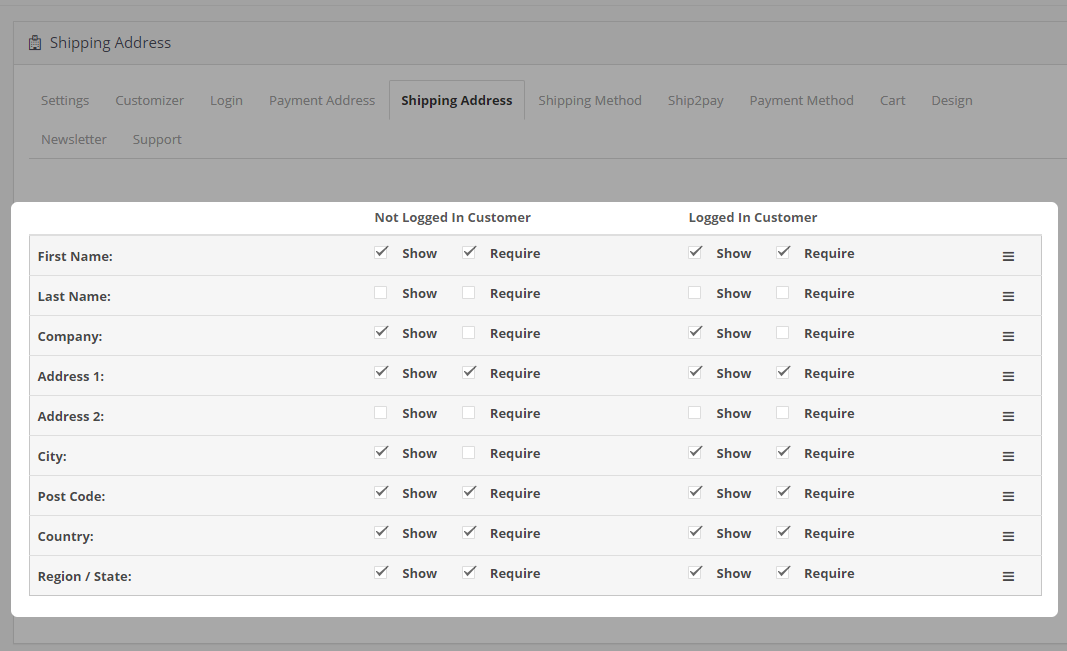Screen dimensions: 1067x651
Task: Click the City row reorder handle icon
Action: click(1008, 457)
